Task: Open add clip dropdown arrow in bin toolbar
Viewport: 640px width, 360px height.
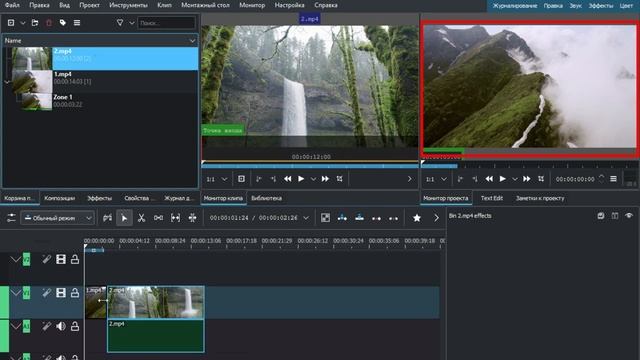Action: (23, 23)
